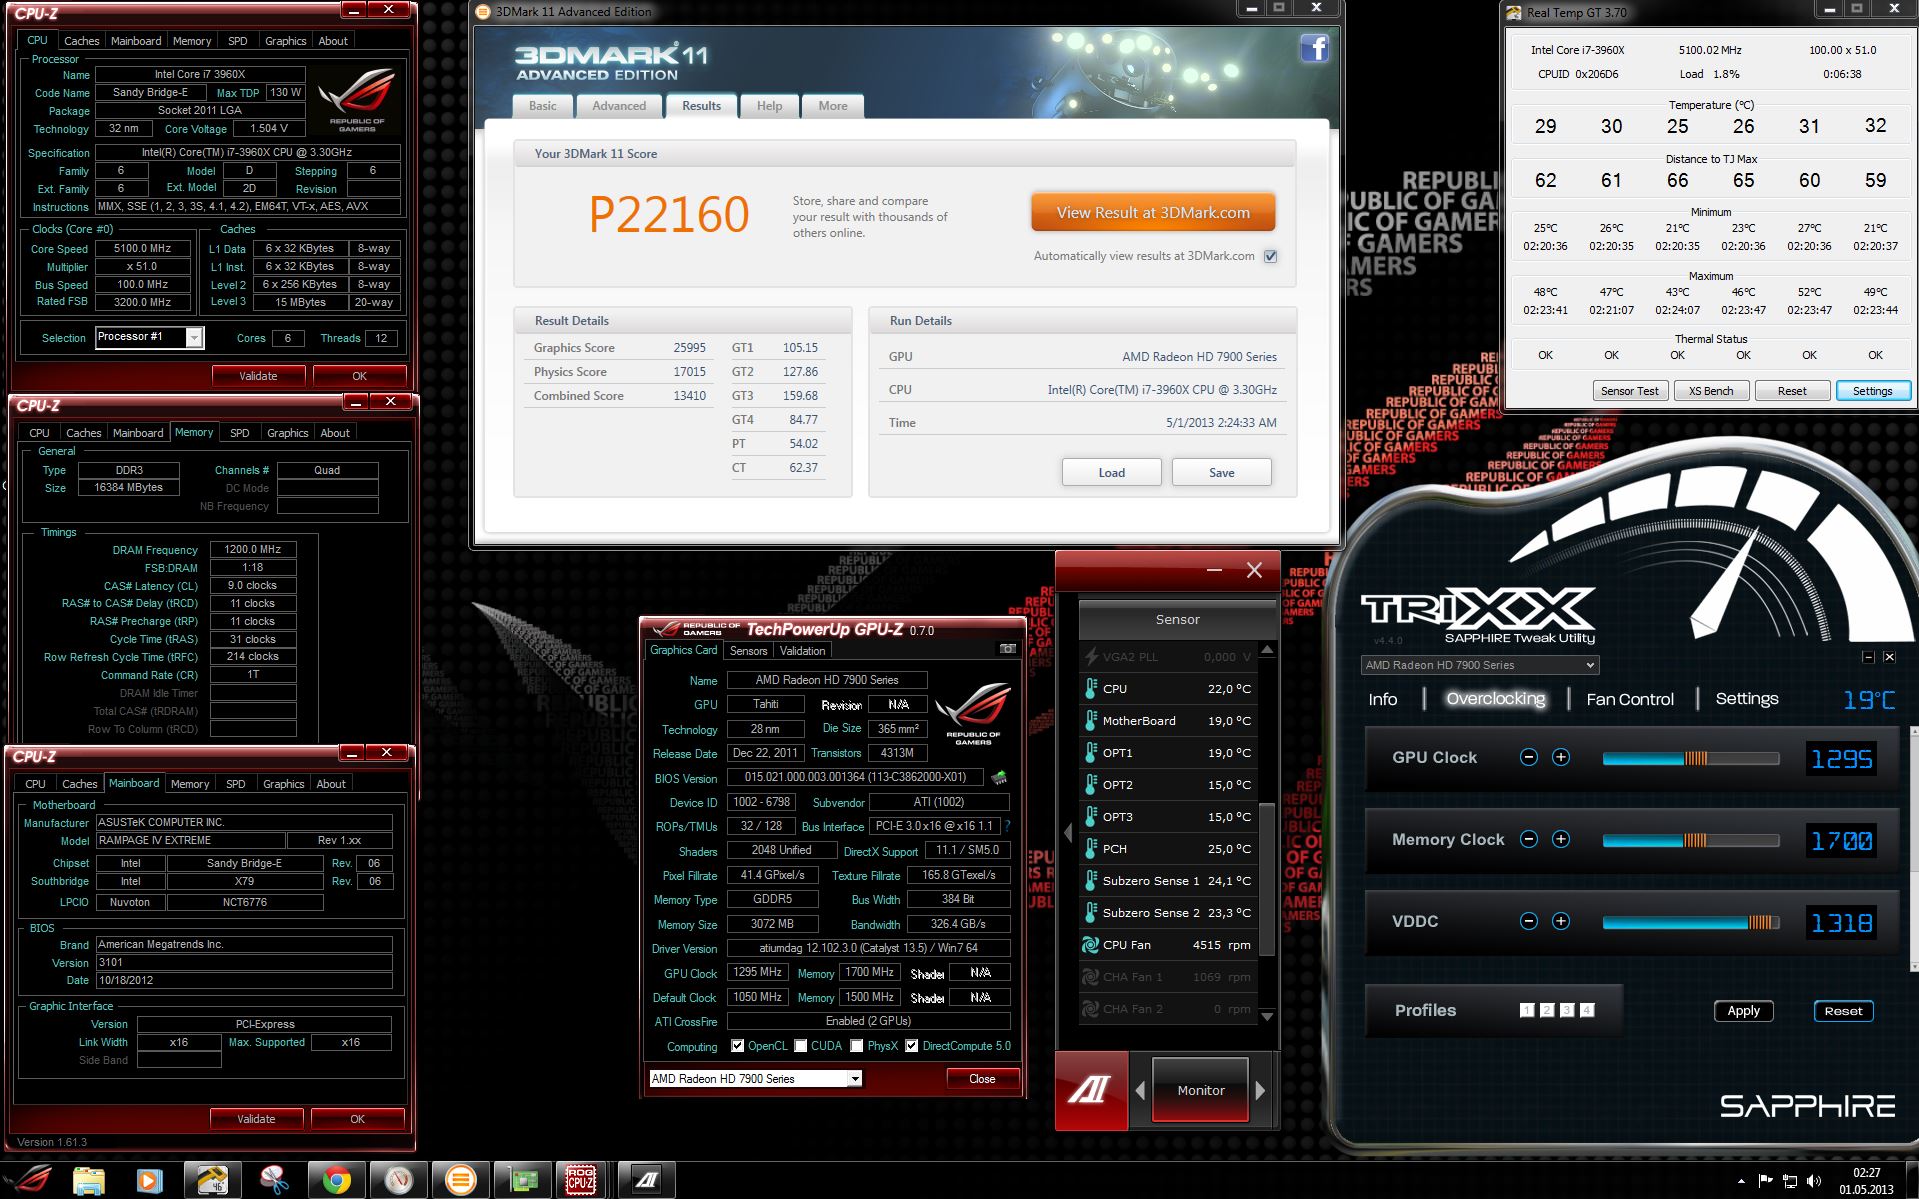This screenshot has width=1919, height=1199.
Task: Select TRIXX profile 4
Action: coord(1586,1010)
